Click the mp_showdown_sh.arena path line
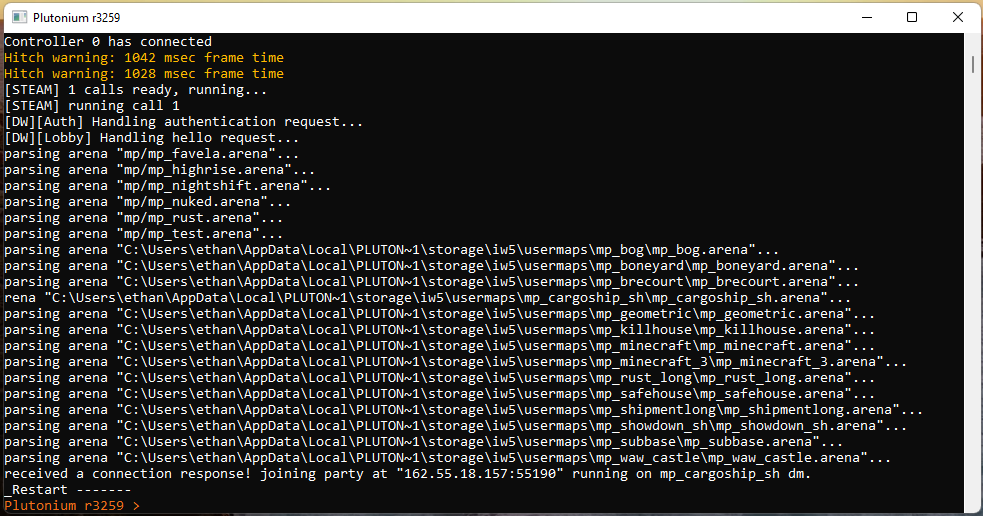The width and height of the screenshot is (983, 516). [455, 425]
